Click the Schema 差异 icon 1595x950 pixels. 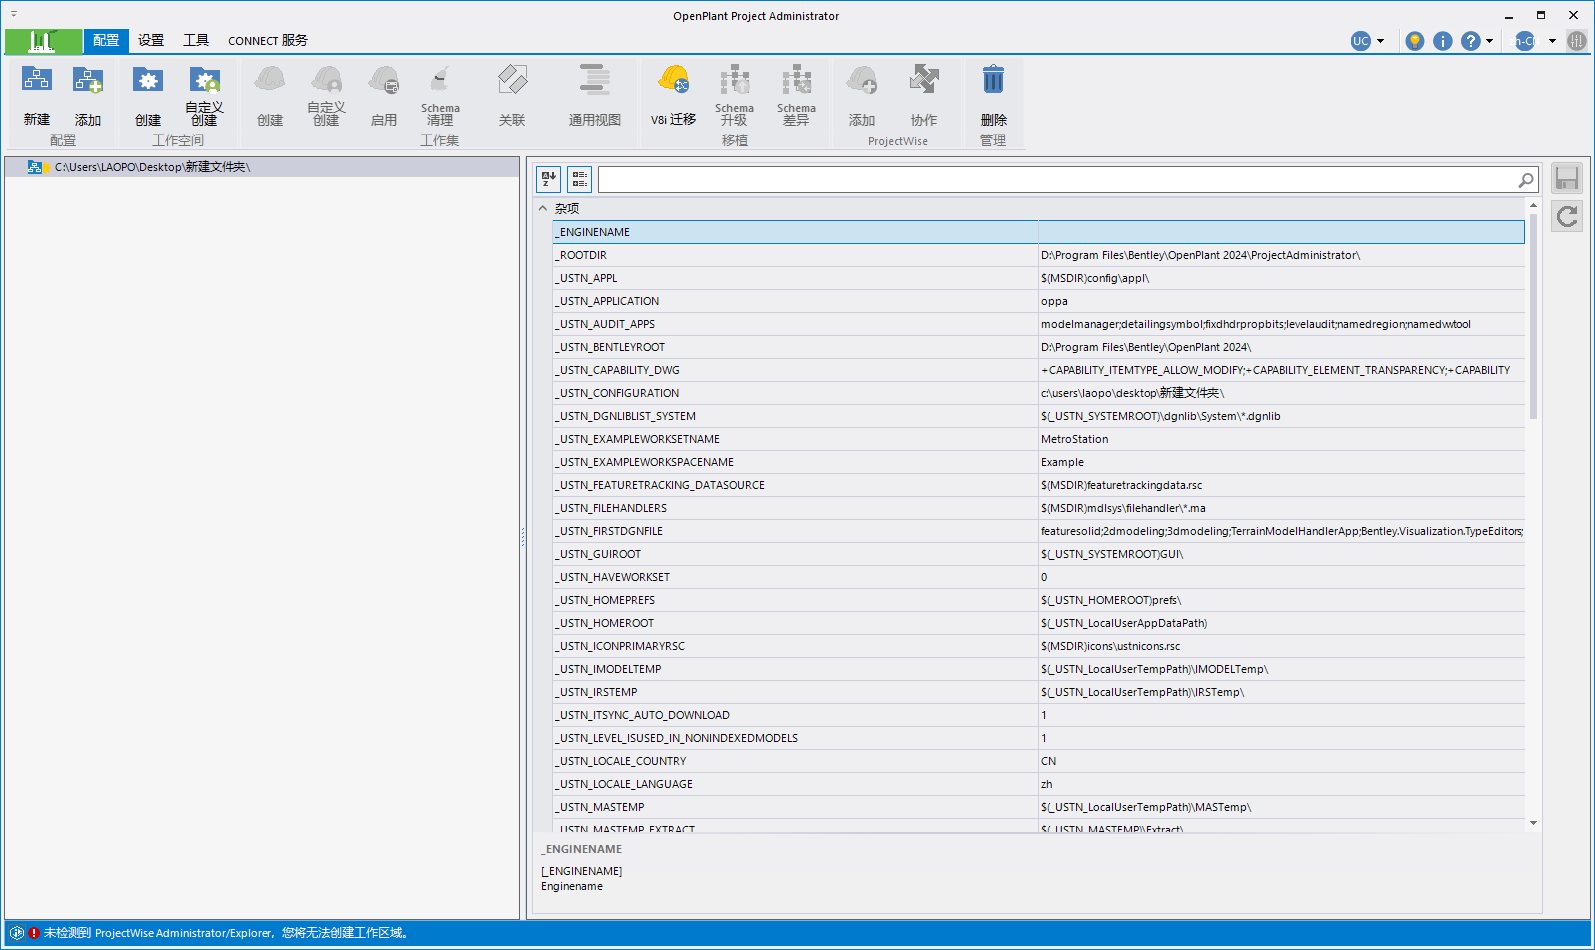(x=797, y=80)
